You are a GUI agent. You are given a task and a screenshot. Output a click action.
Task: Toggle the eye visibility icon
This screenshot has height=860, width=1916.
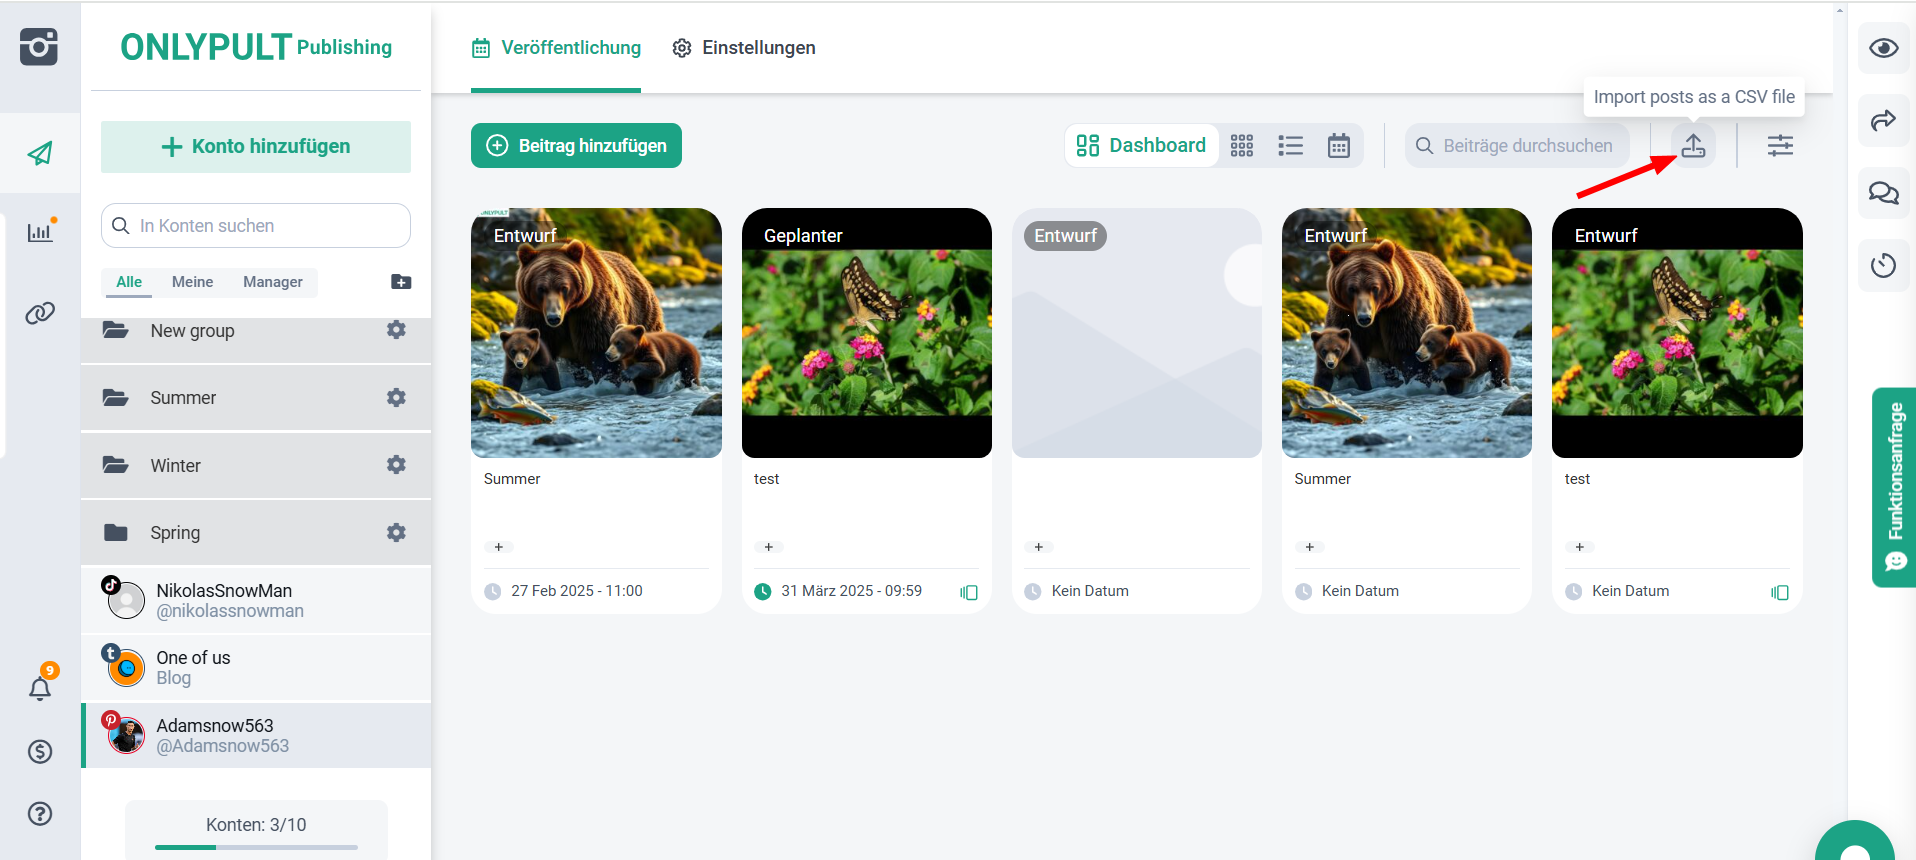coord(1883,48)
